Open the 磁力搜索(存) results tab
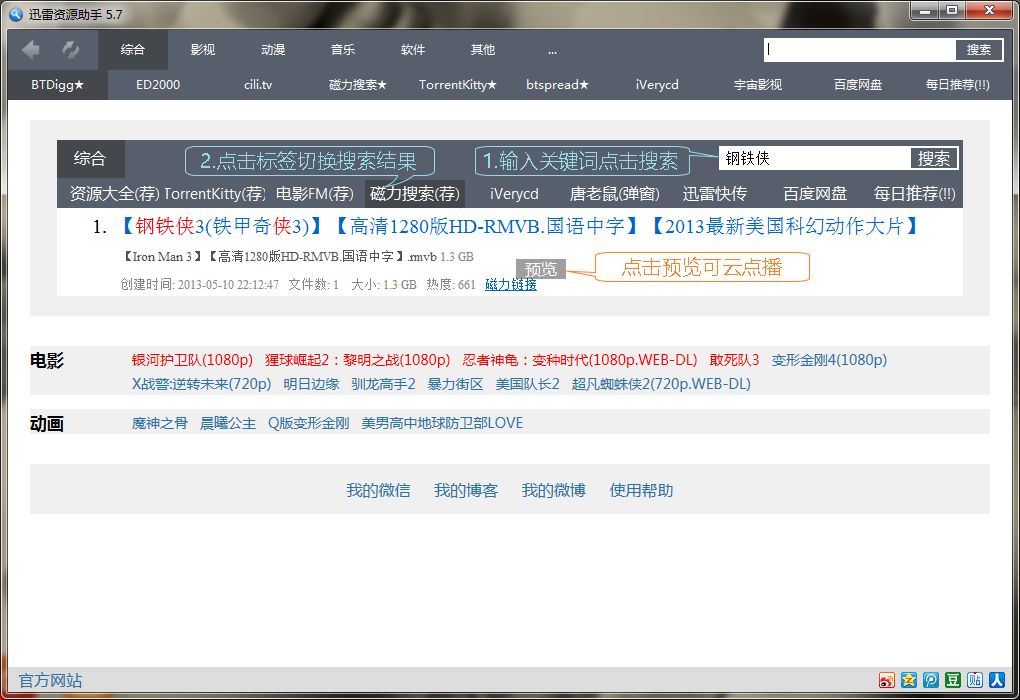The width and height of the screenshot is (1020, 700). coord(413,194)
